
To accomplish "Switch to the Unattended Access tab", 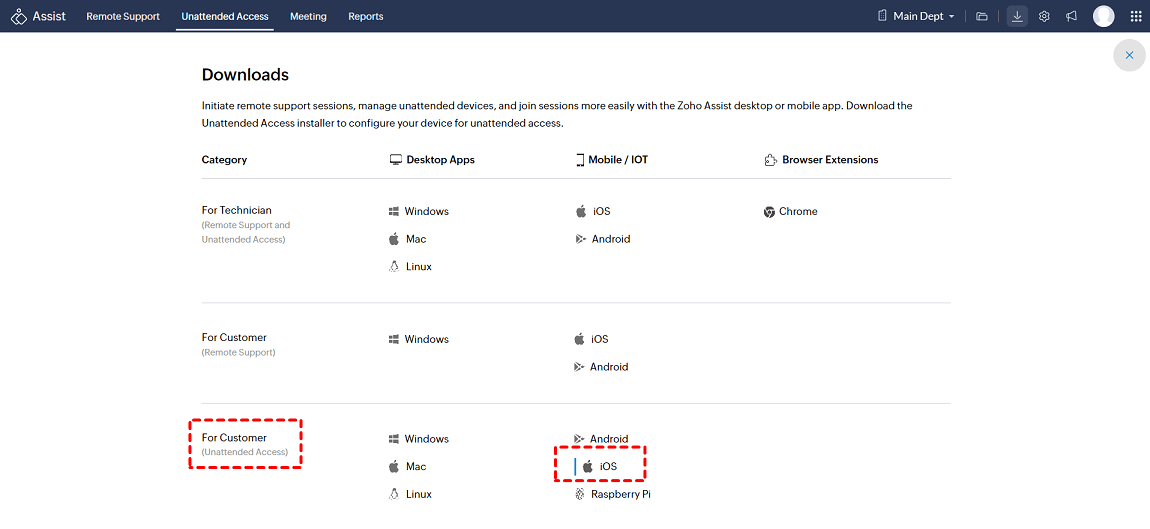I will (224, 16).
